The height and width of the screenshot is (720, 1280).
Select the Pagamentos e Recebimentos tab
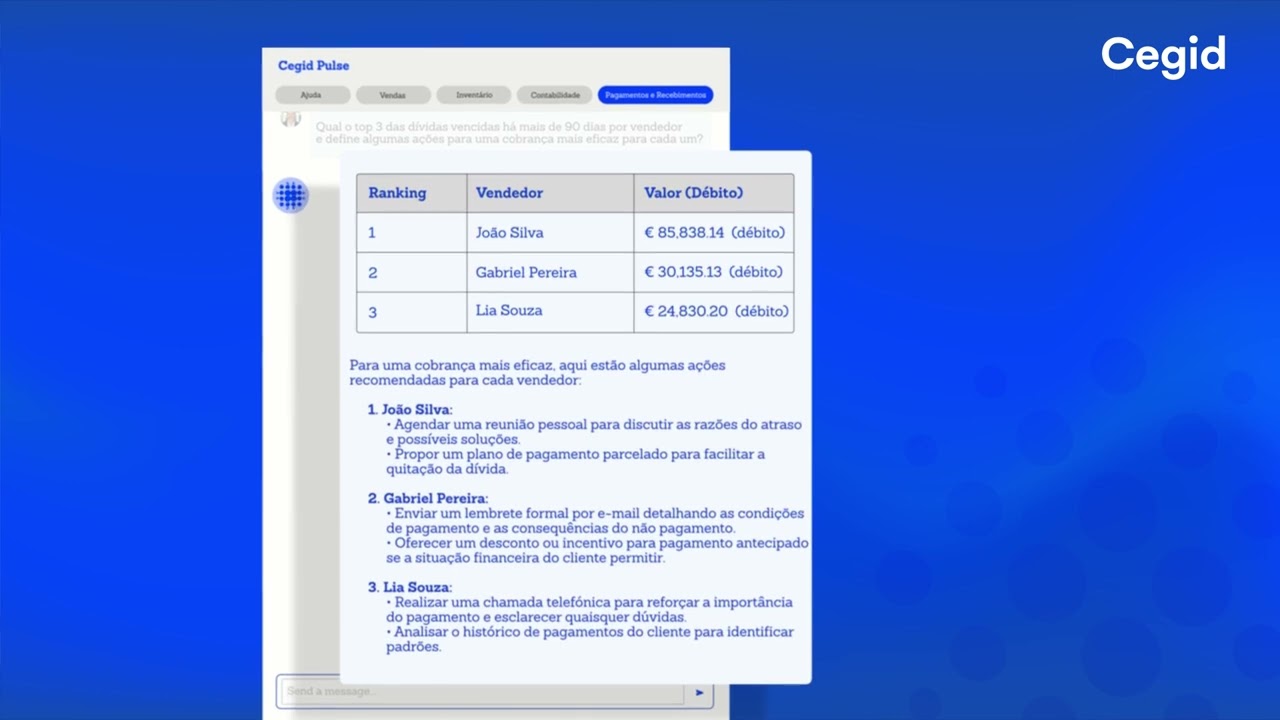pyautogui.click(x=656, y=94)
